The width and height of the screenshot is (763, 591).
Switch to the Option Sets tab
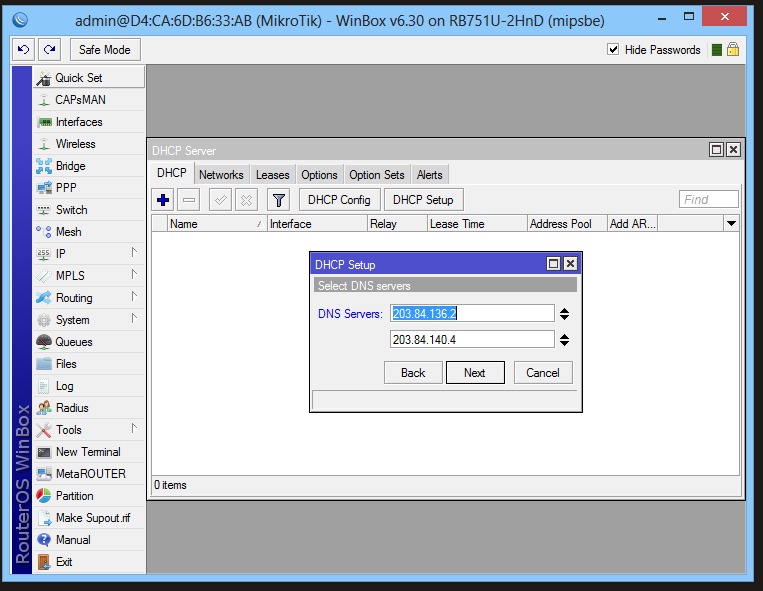coord(377,175)
